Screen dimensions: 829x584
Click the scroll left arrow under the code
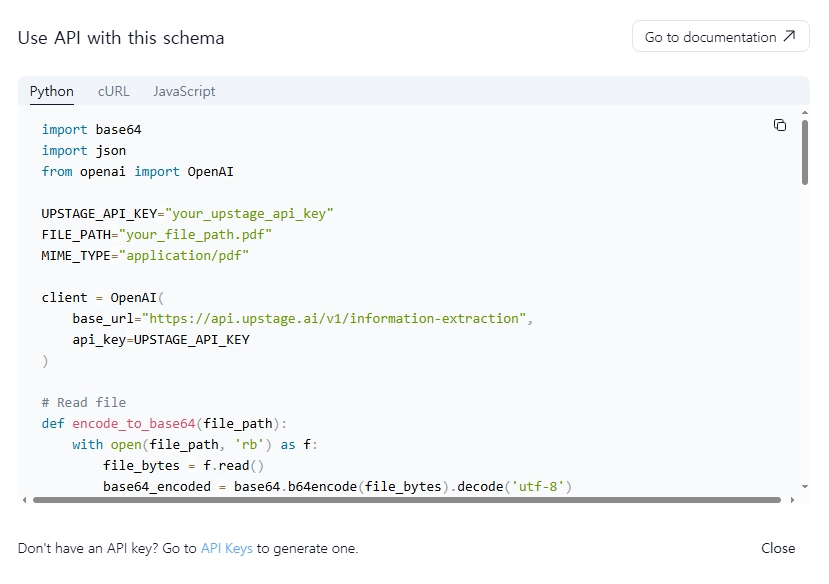click(26, 499)
